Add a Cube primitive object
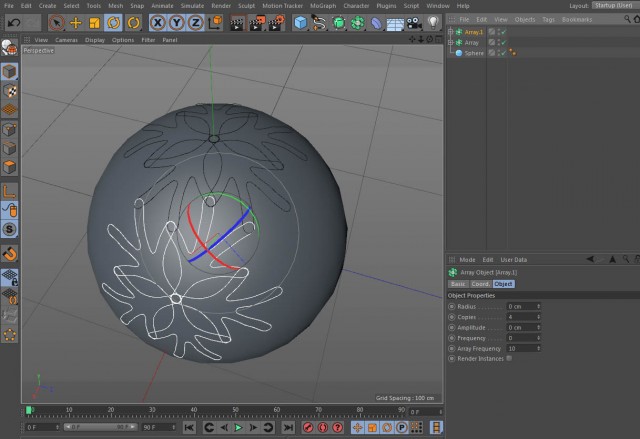The height and width of the screenshot is (439, 640). click(301, 23)
